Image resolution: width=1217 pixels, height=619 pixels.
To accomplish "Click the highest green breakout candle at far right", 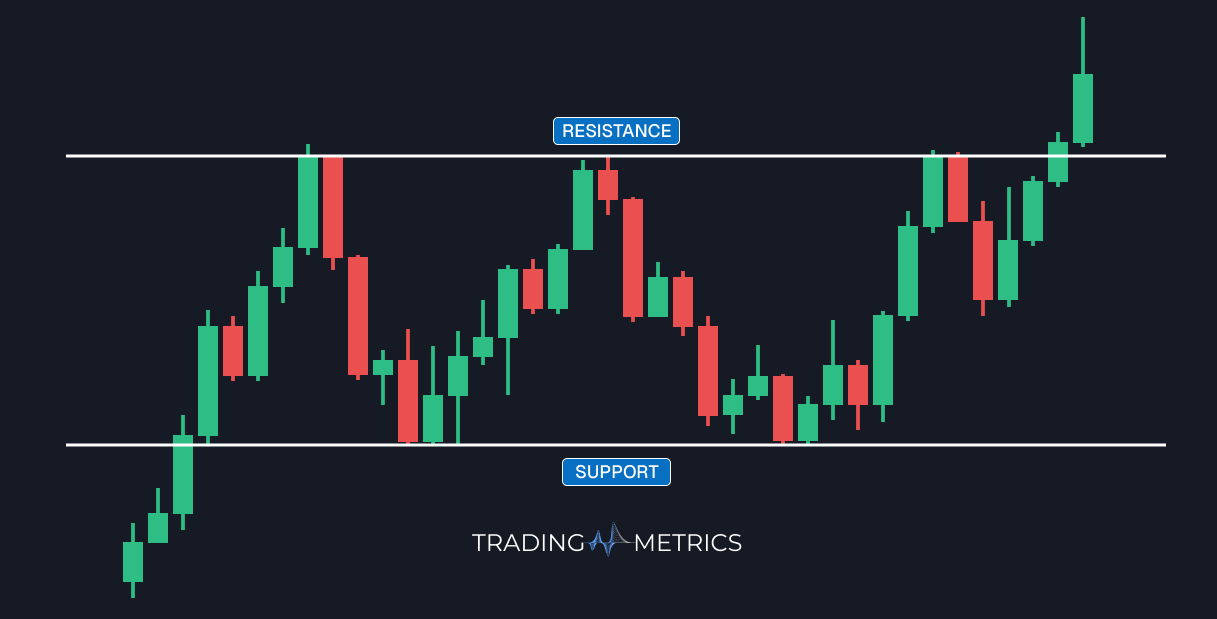I will (x=1083, y=108).
